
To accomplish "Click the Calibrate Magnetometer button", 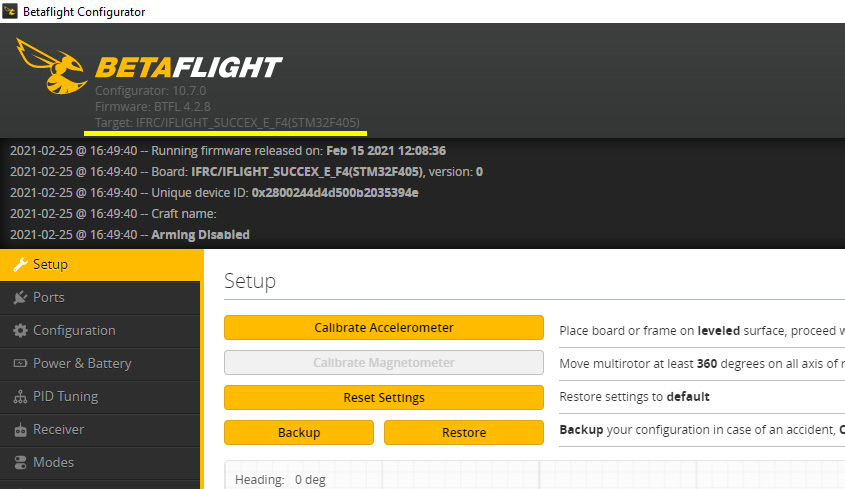I will point(384,363).
